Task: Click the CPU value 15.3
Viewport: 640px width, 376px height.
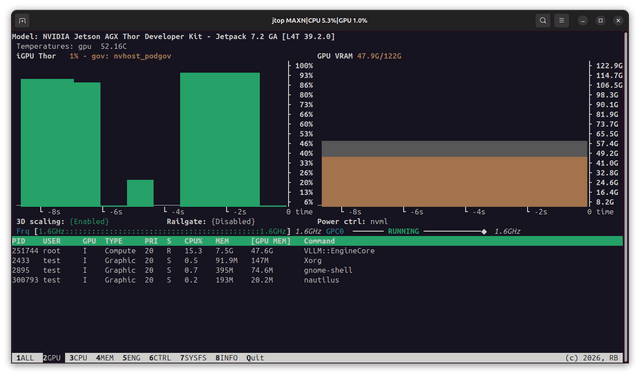Action: coord(193,251)
